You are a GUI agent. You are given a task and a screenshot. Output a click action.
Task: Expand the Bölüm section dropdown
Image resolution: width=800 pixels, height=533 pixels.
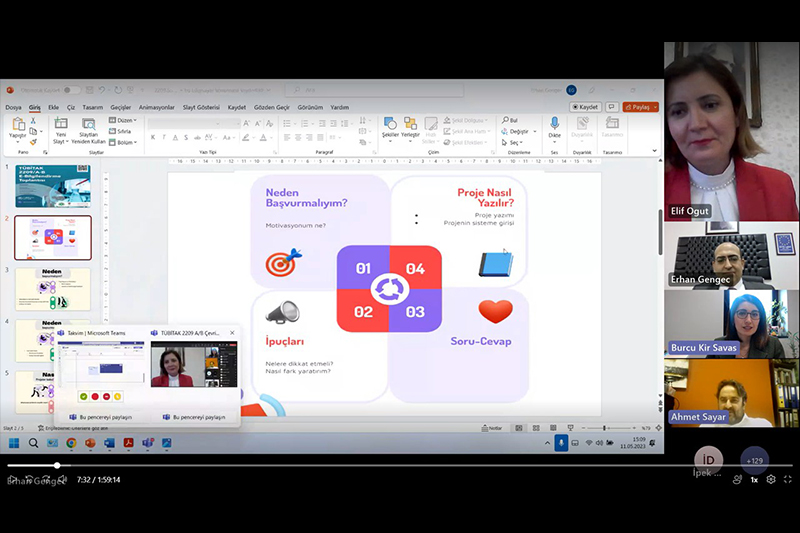pos(125,142)
